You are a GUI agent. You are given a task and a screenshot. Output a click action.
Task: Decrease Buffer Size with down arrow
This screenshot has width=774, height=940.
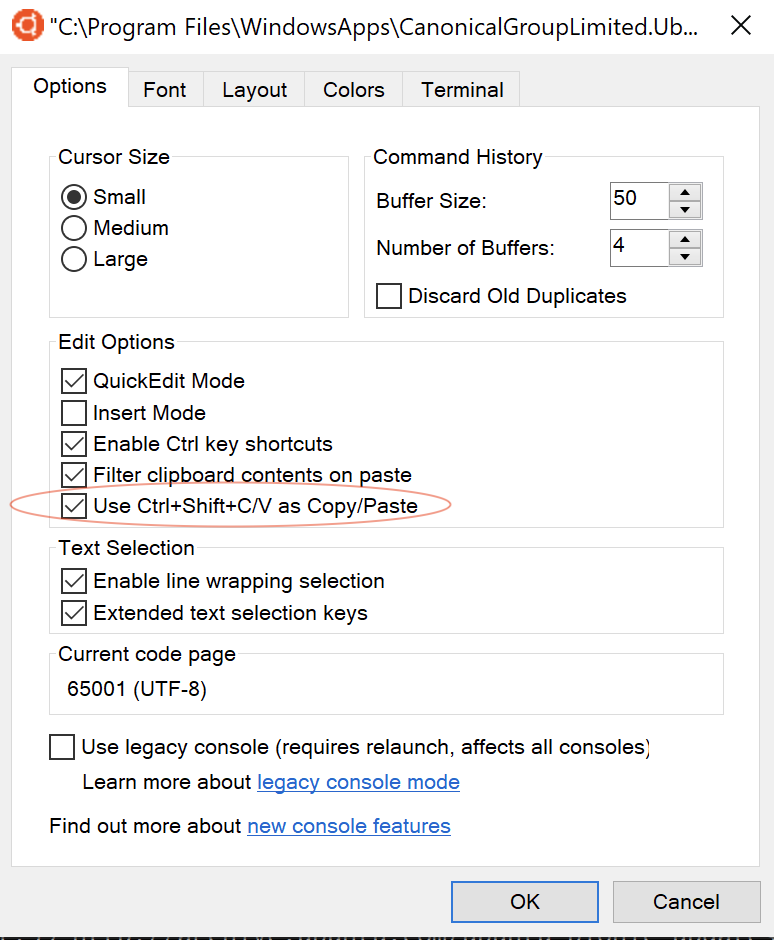pyautogui.click(x=685, y=210)
